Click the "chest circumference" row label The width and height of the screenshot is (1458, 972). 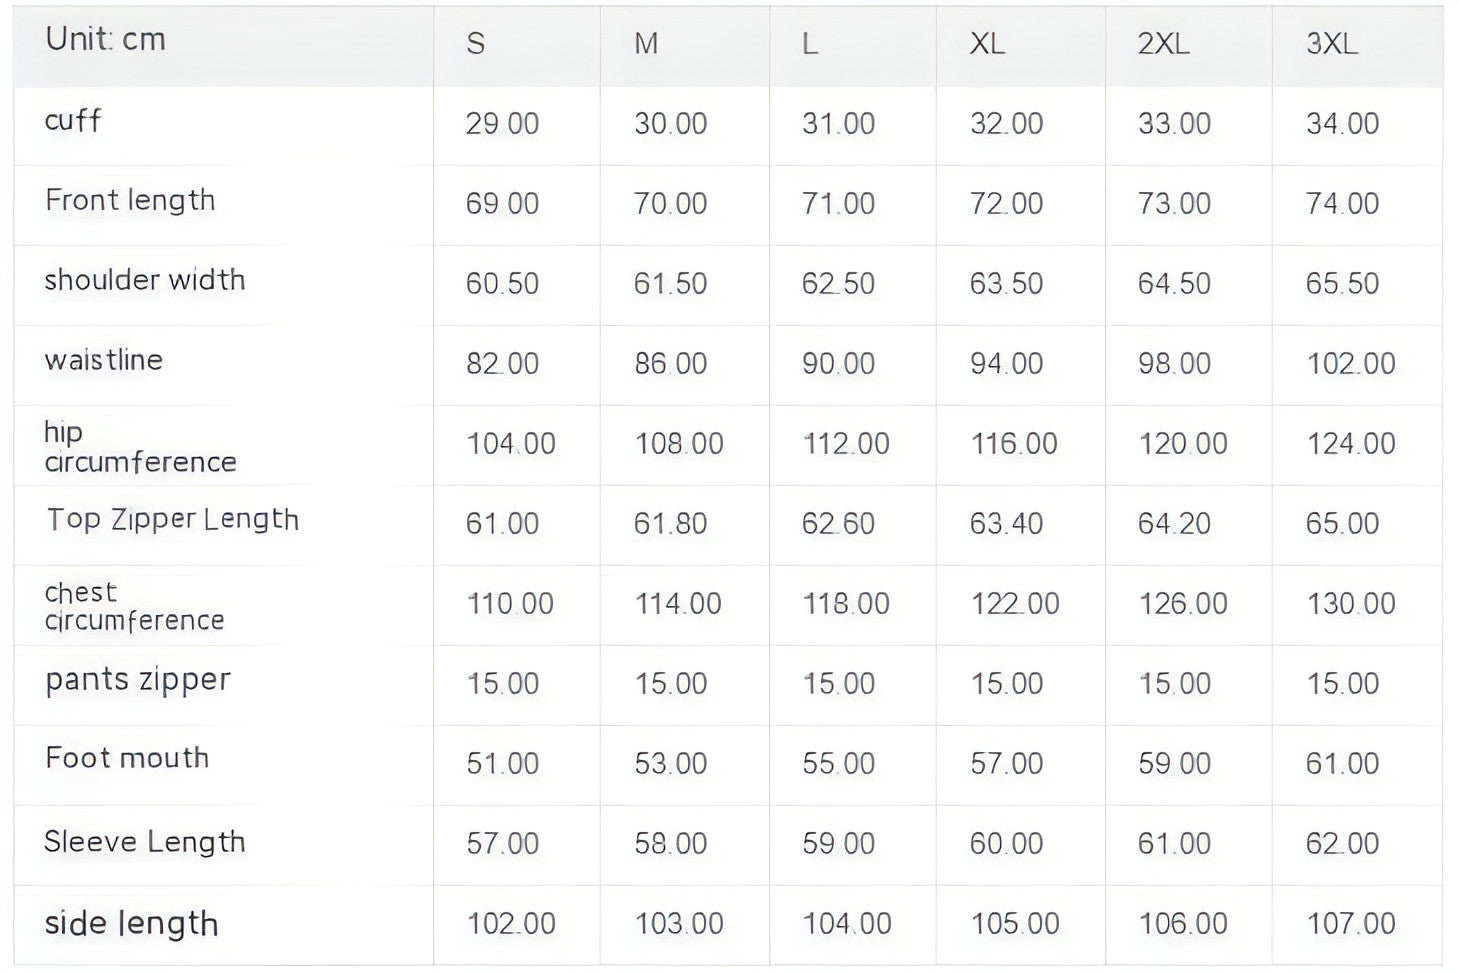click(134, 606)
